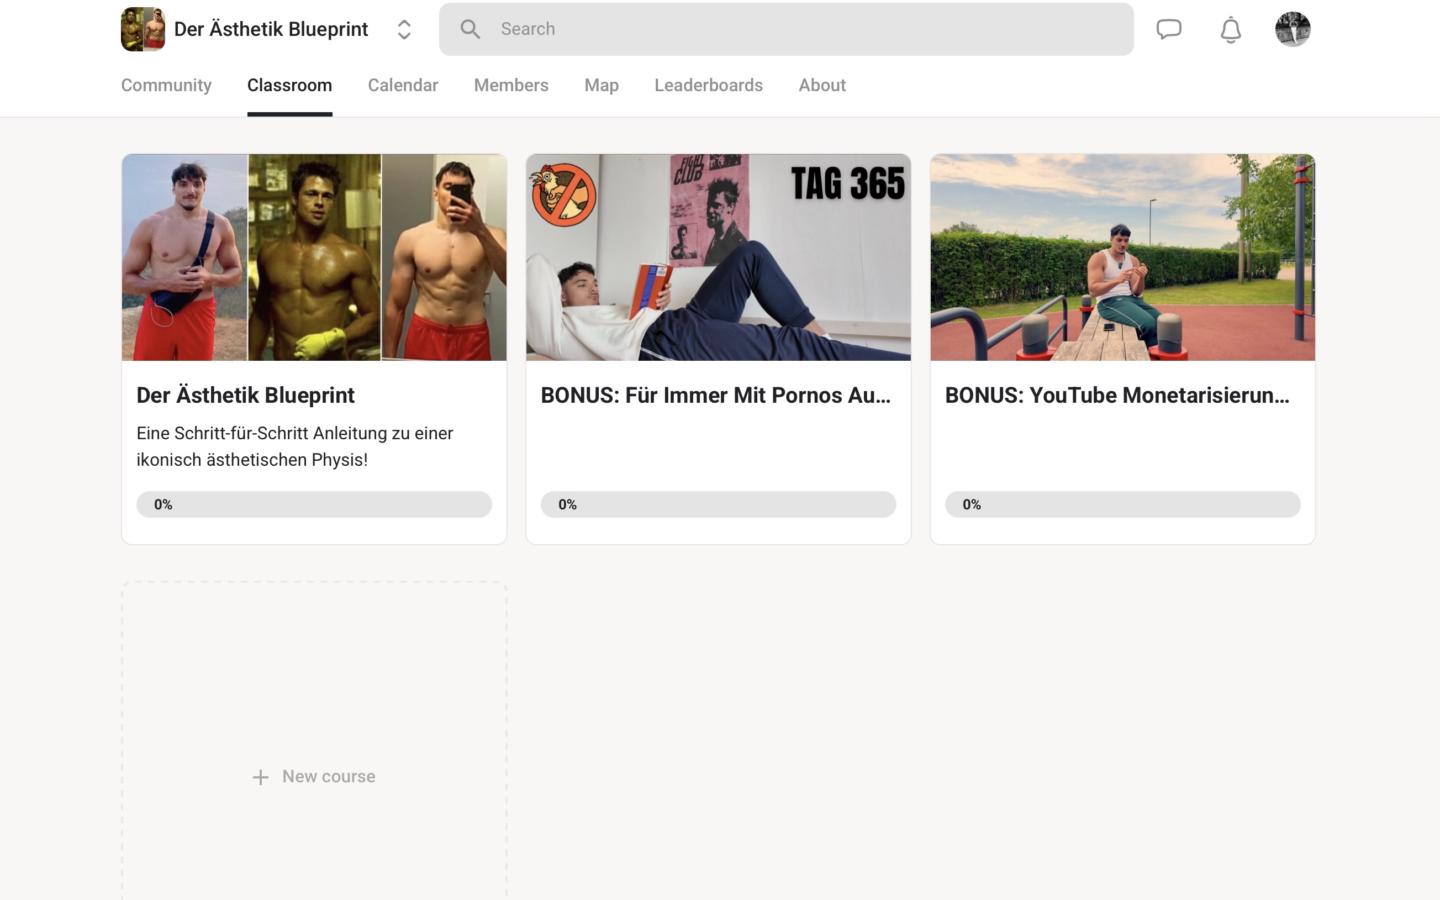Expand the group switcher chevrons
The image size is (1440, 900).
pyautogui.click(x=404, y=29)
